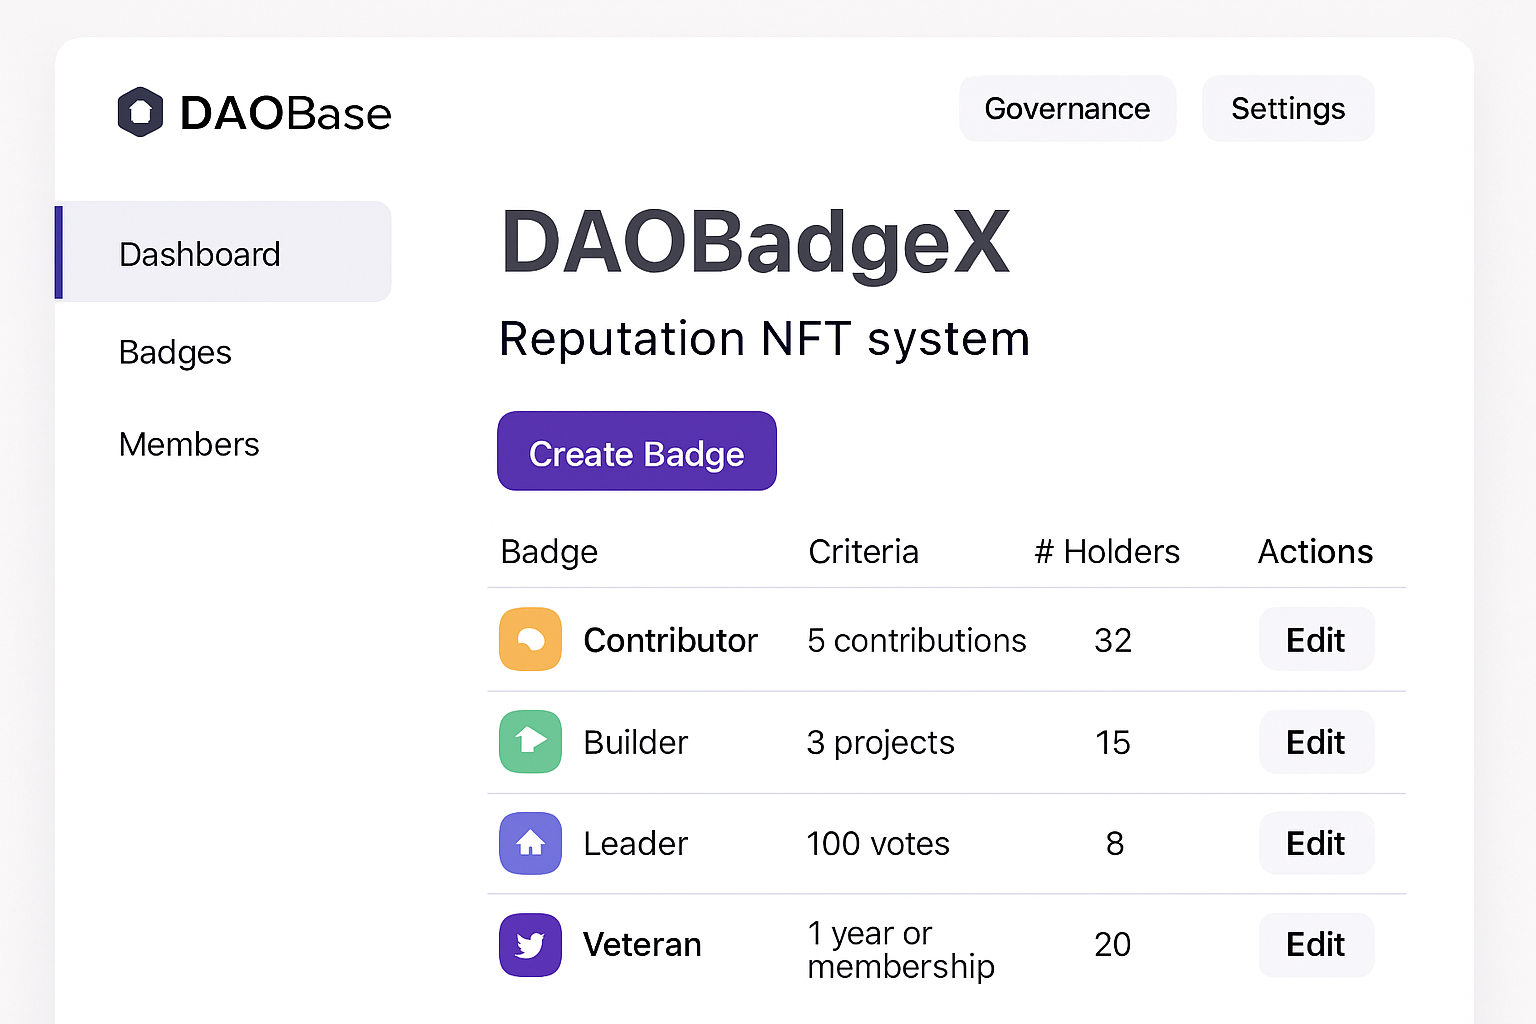The height and width of the screenshot is (1024, 1536).
Task: Switch to the Dashboard sidebar item
Action: coord(200,253)
